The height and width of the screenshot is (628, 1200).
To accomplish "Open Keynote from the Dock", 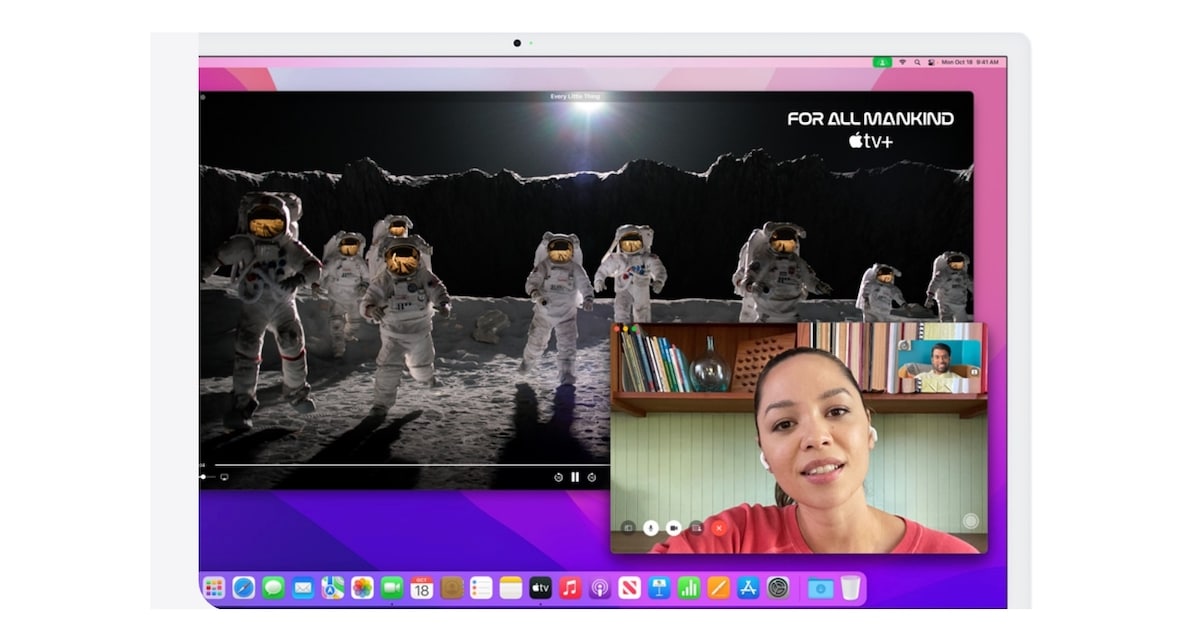I will point(659,588).
